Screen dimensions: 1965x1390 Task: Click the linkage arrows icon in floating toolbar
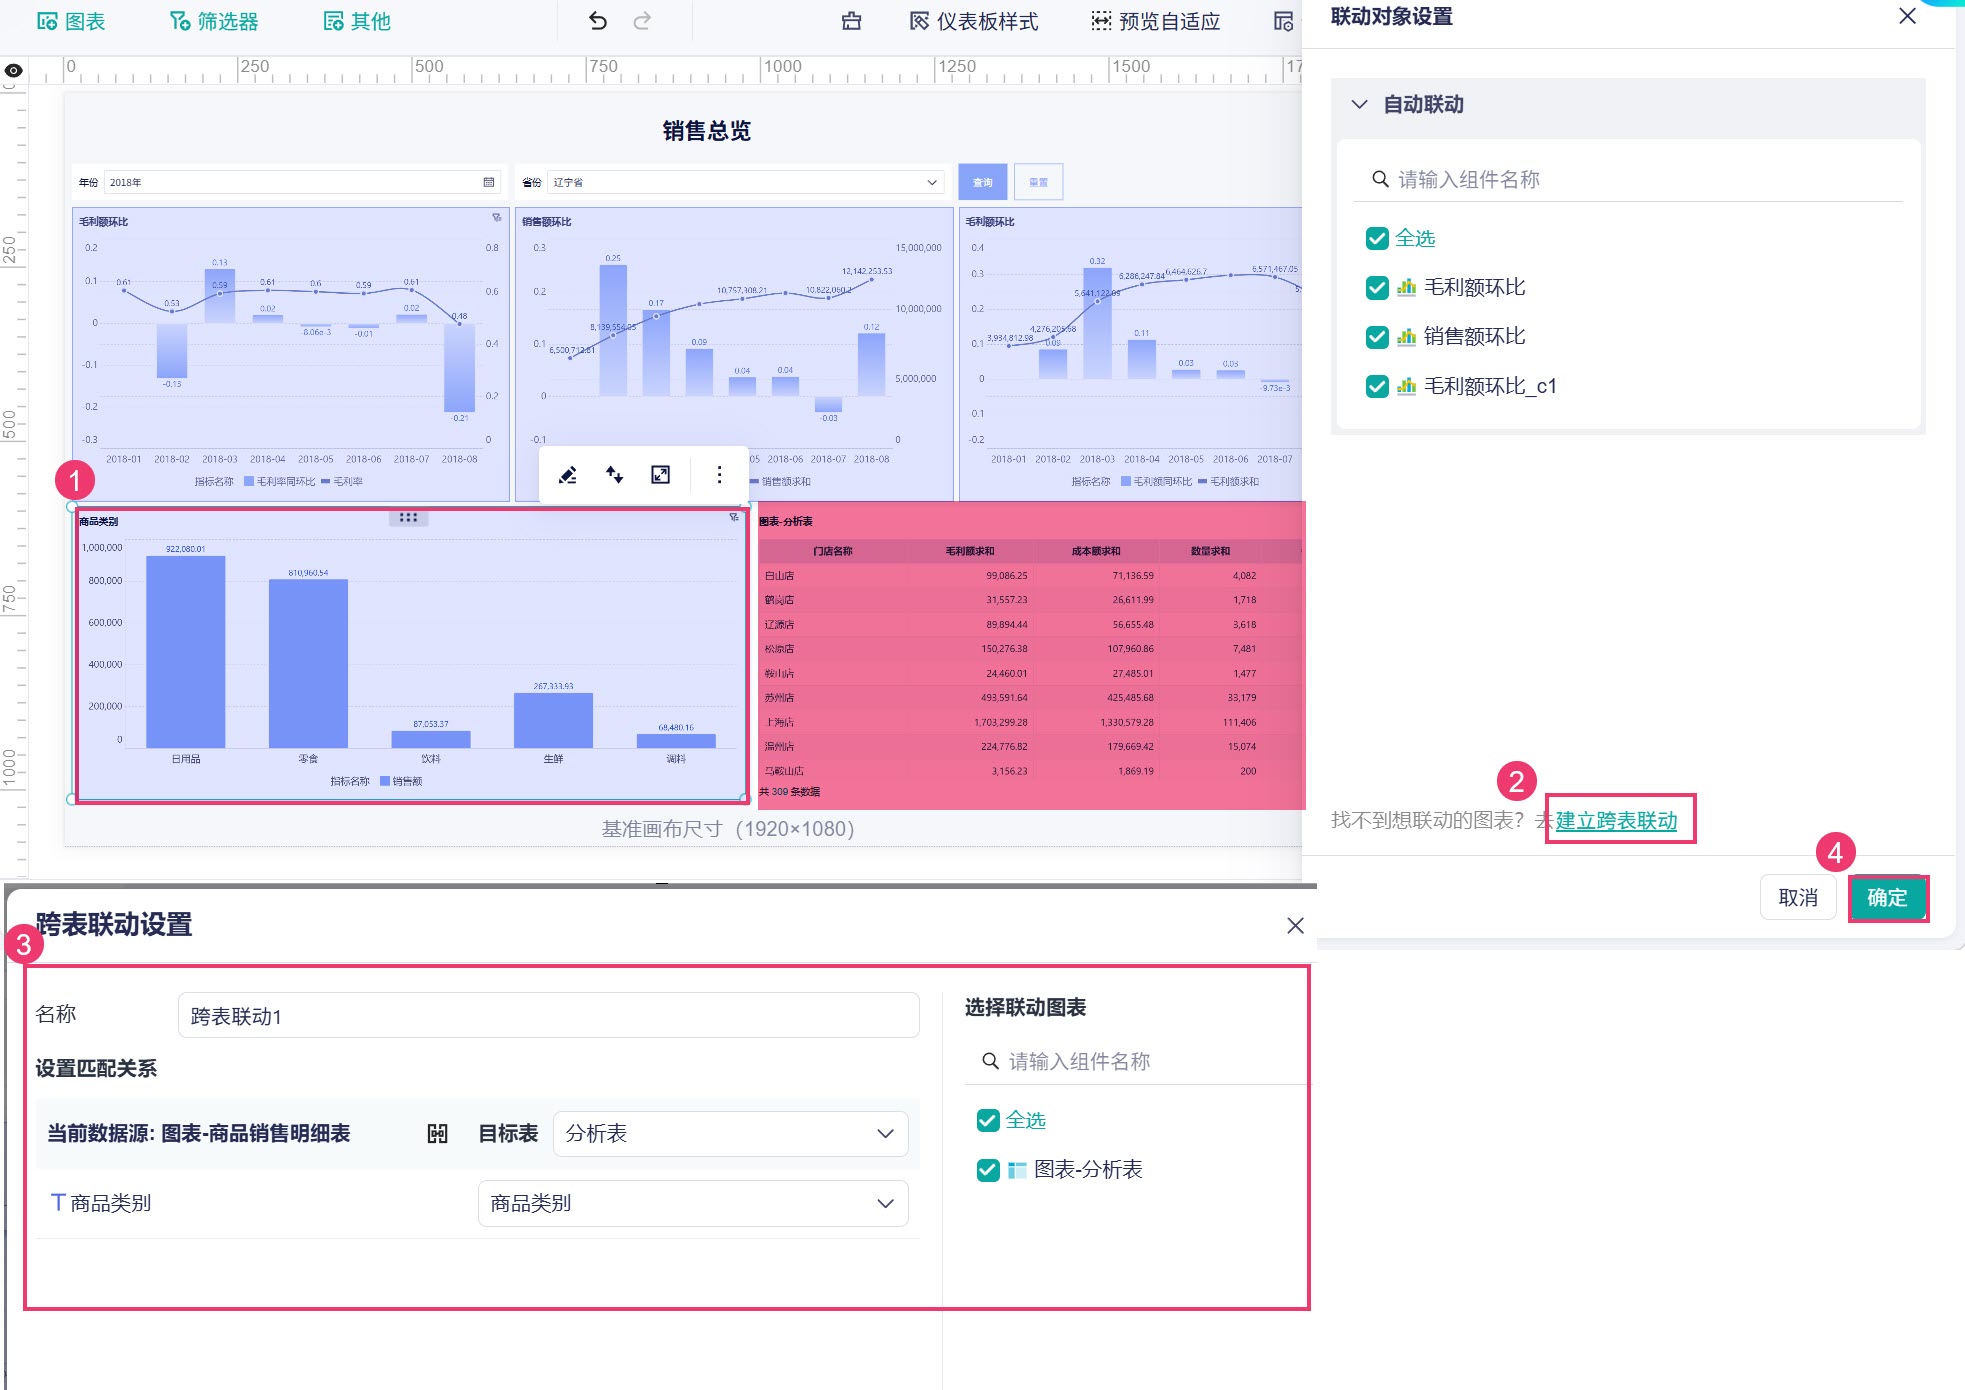point(615,474)
